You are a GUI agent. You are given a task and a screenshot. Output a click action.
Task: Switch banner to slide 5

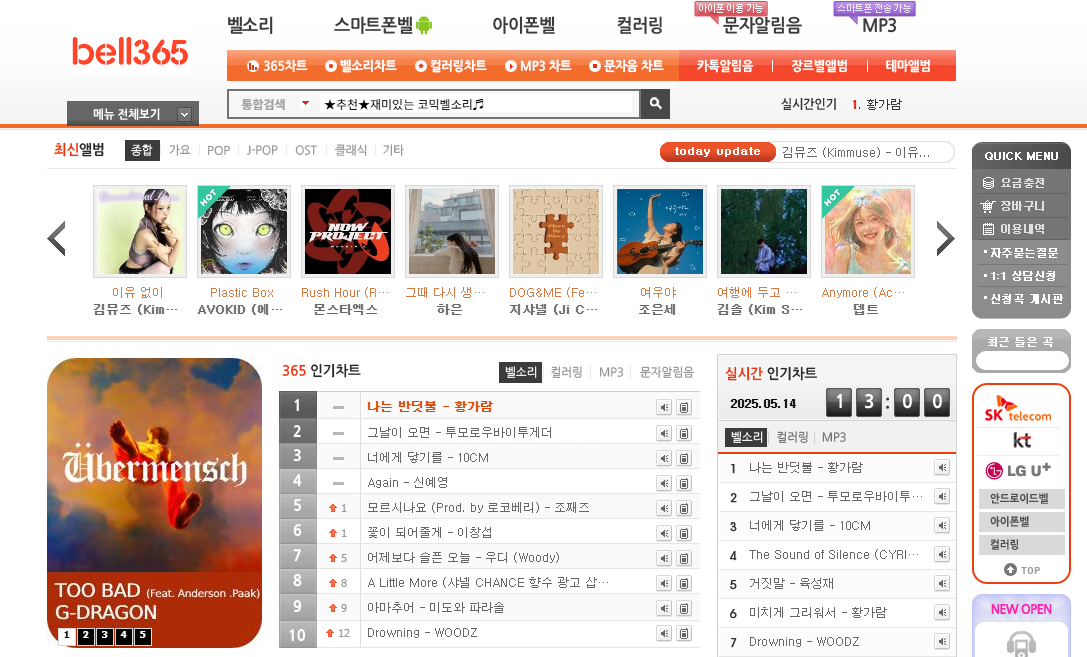143,635
